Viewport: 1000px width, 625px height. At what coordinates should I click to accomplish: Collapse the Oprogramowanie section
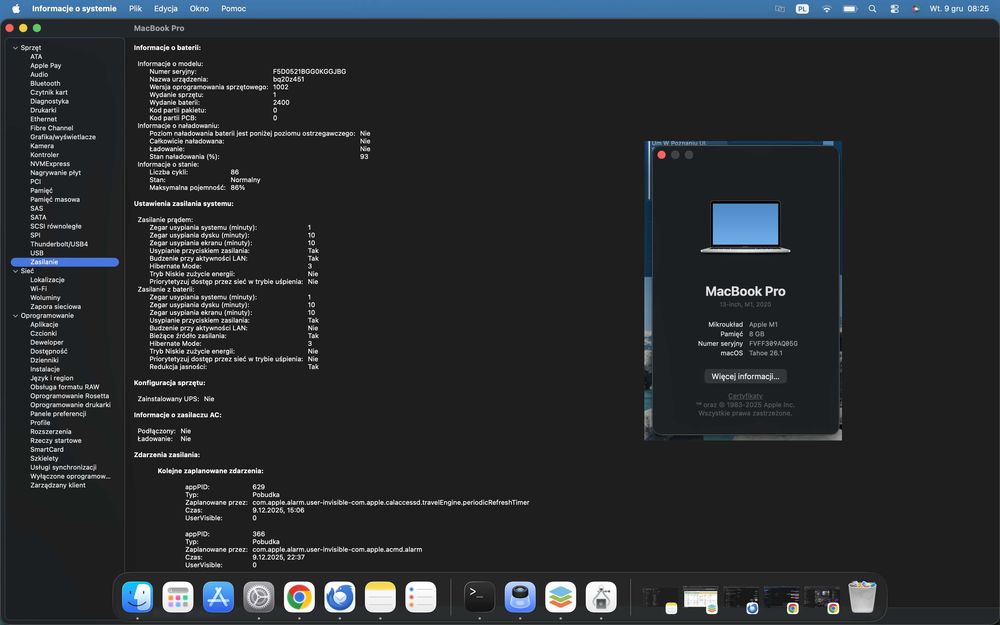coord(15,316)
